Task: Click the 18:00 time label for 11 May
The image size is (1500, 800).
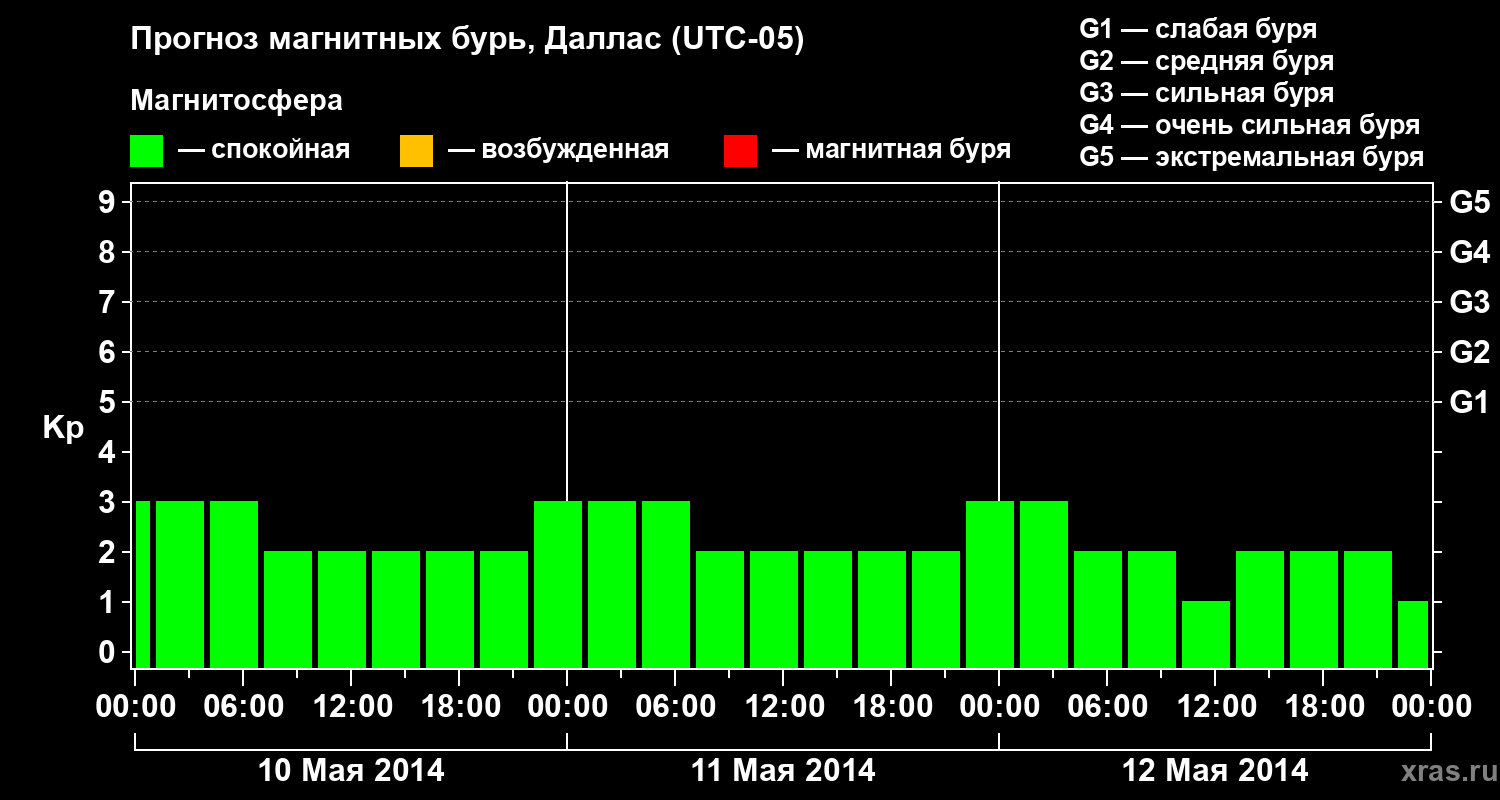Action: pos(891,707)
